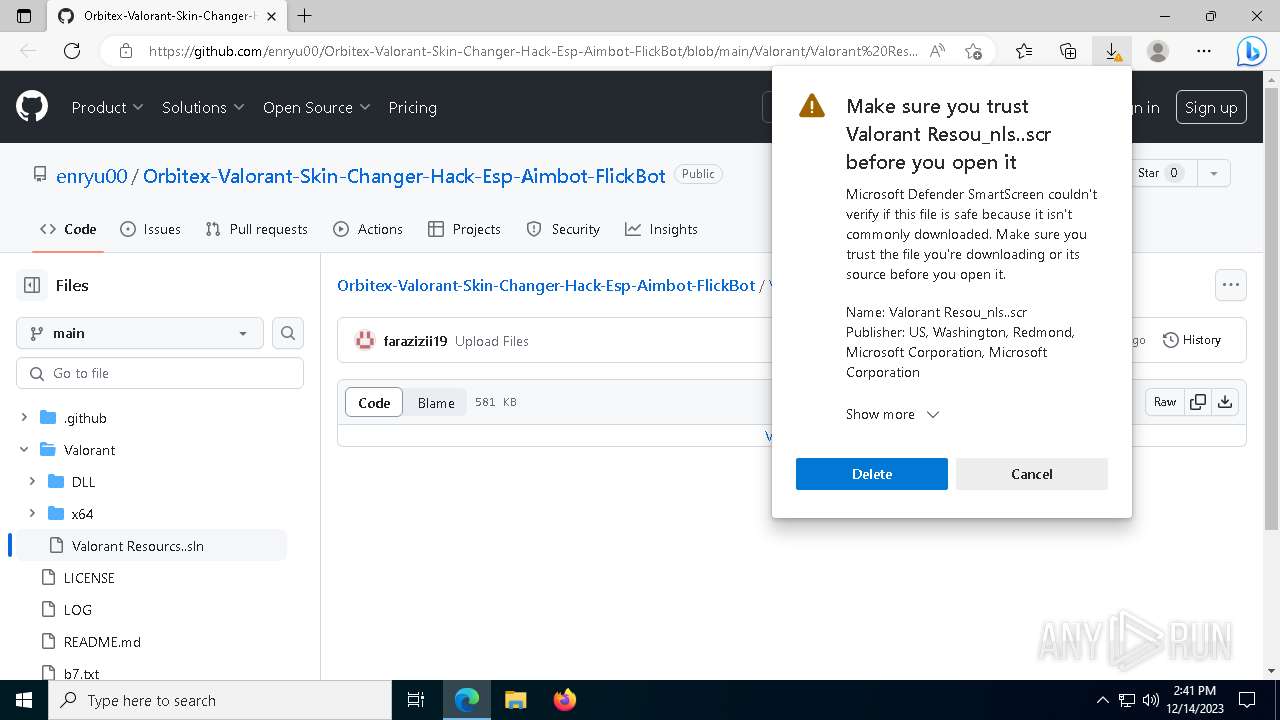Open LICENSE file in tree
1280x720 pixels.
click(x=89, y=578)
